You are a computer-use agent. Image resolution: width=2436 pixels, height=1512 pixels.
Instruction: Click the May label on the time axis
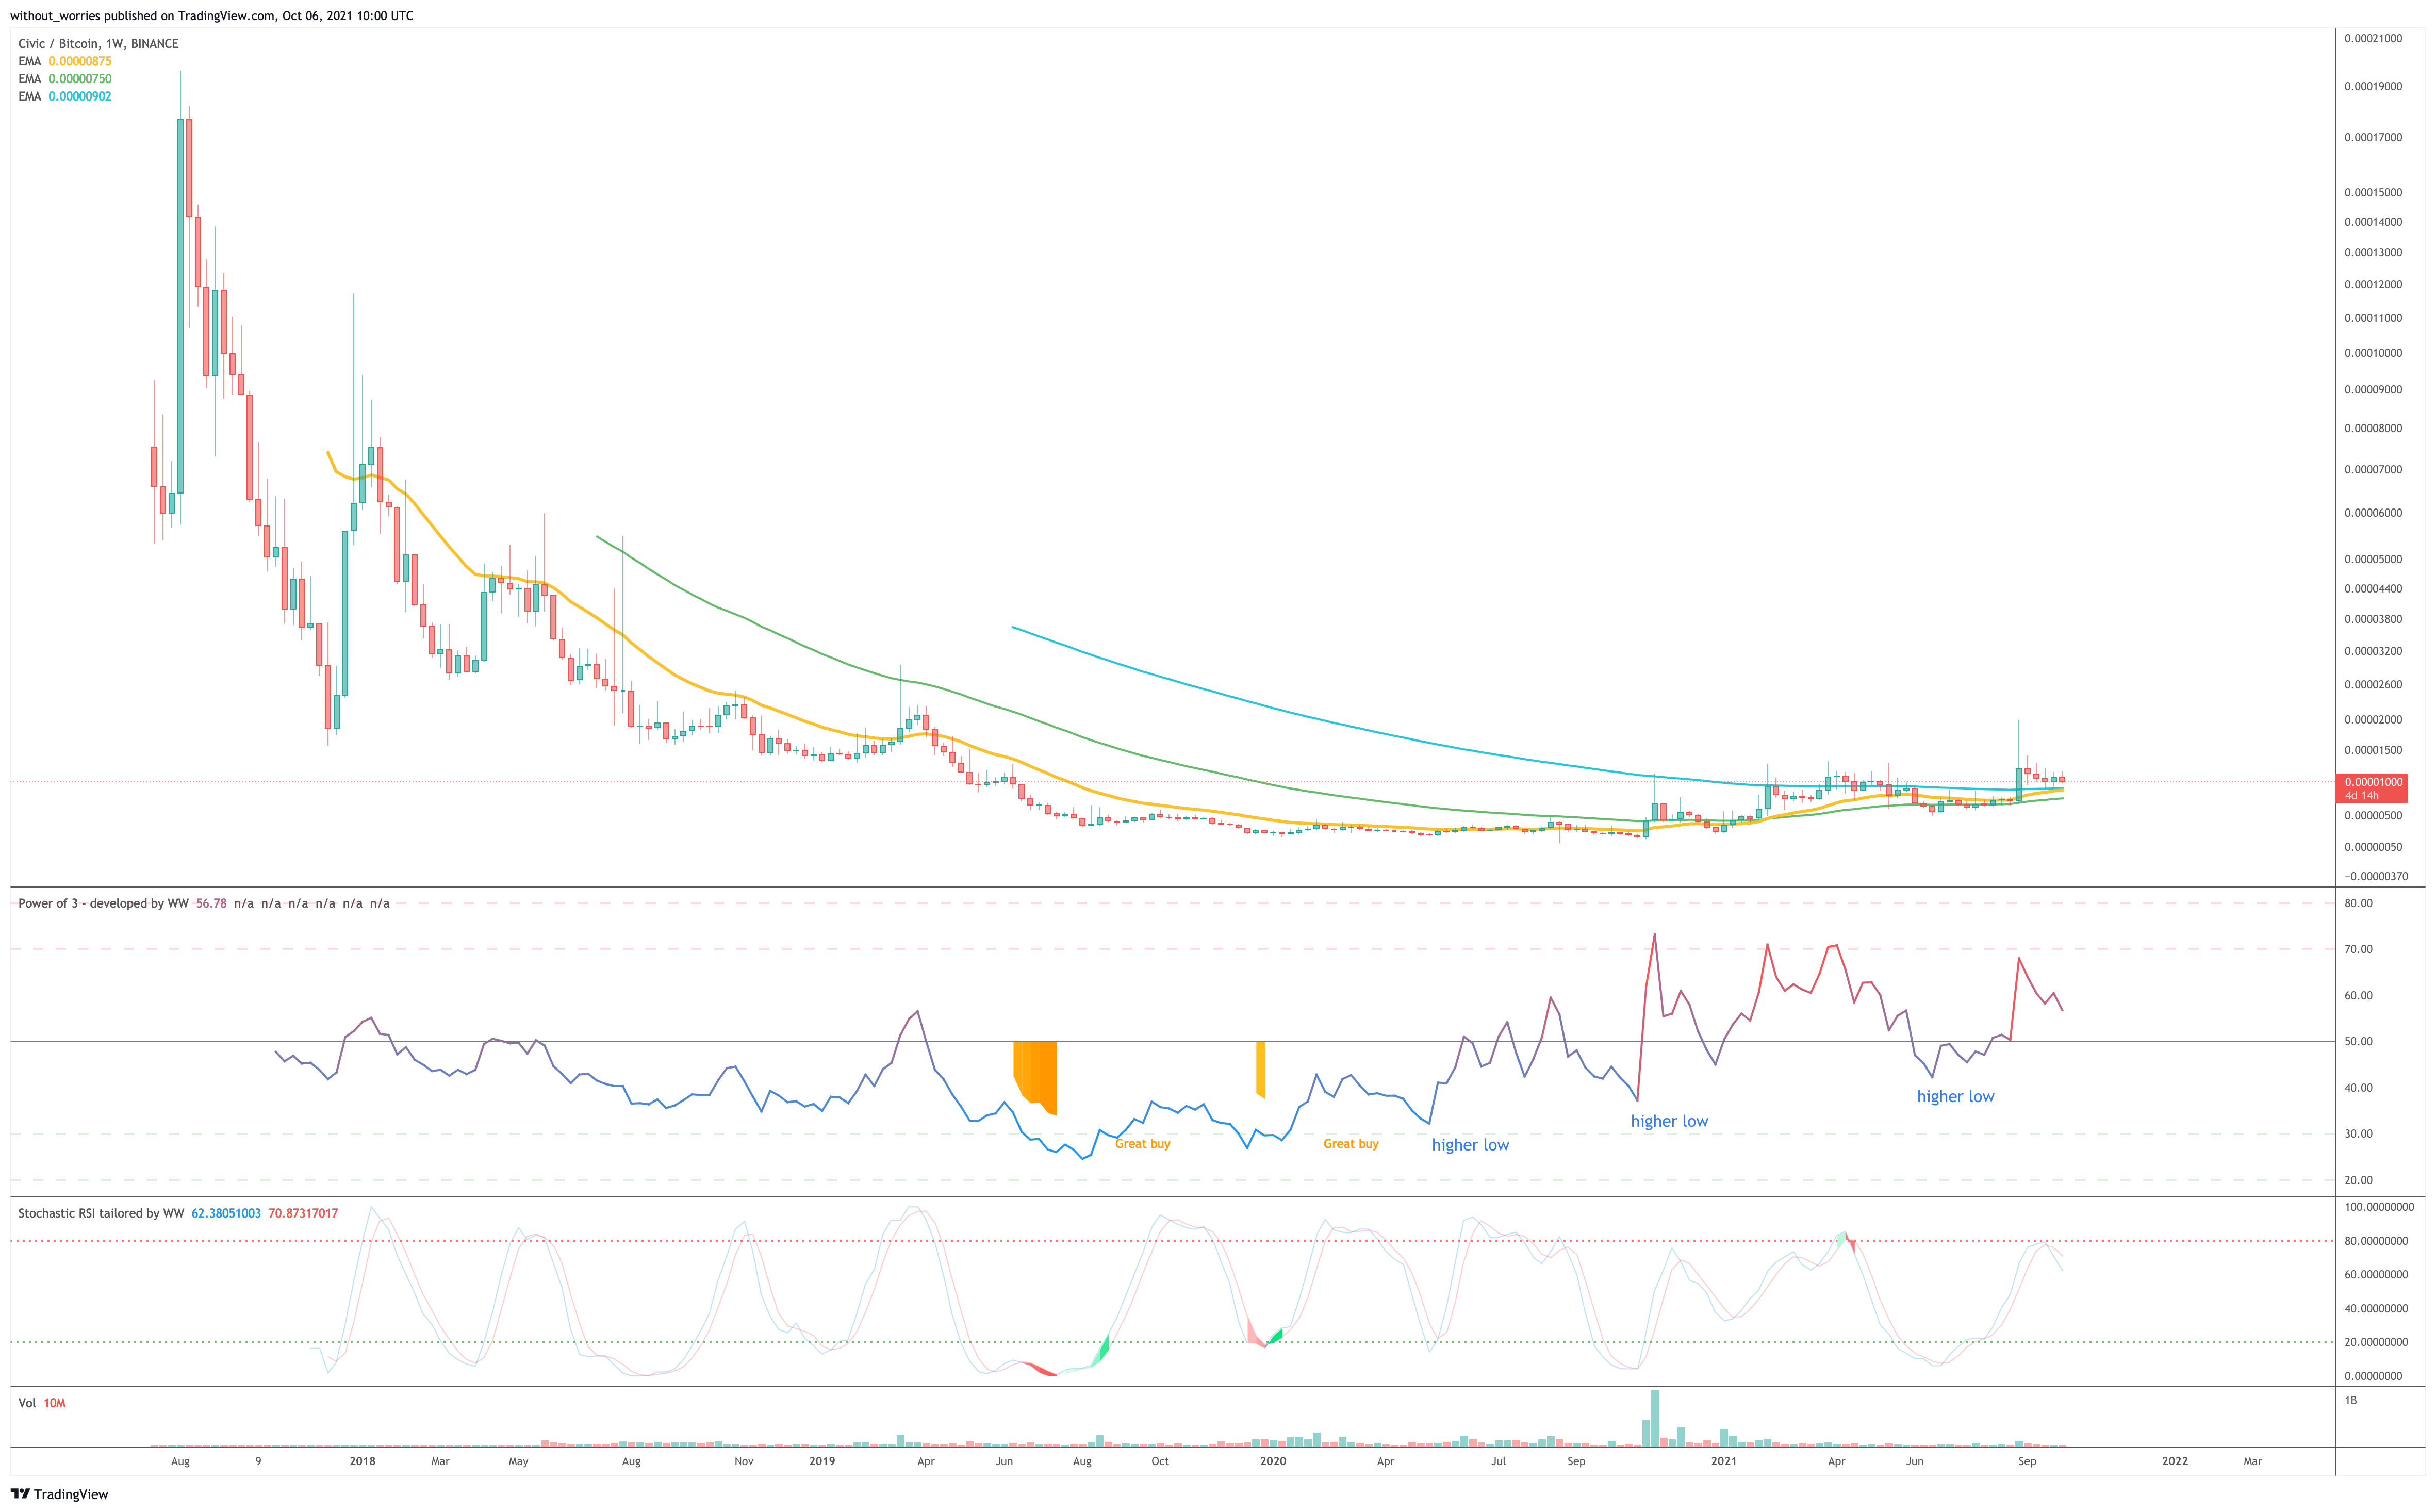pos(518,1461)
